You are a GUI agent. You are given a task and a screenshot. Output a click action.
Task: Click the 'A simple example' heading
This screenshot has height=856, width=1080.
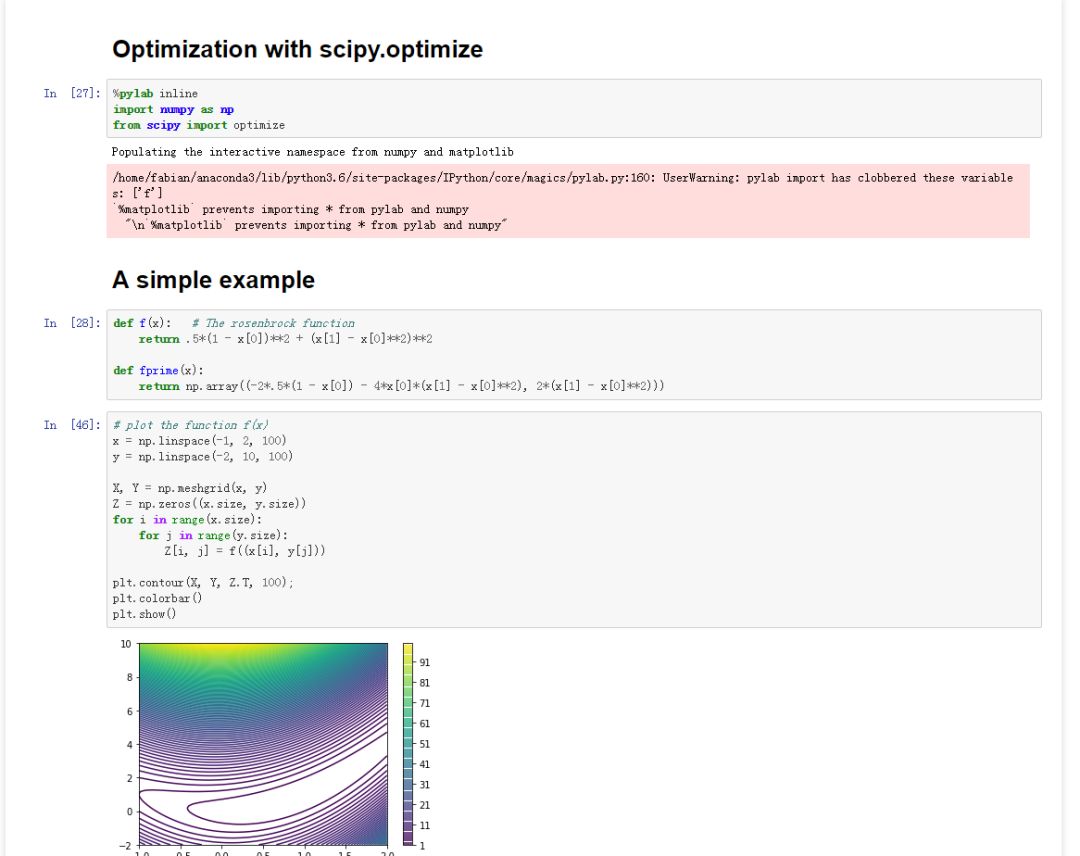[x=213, y=280]
